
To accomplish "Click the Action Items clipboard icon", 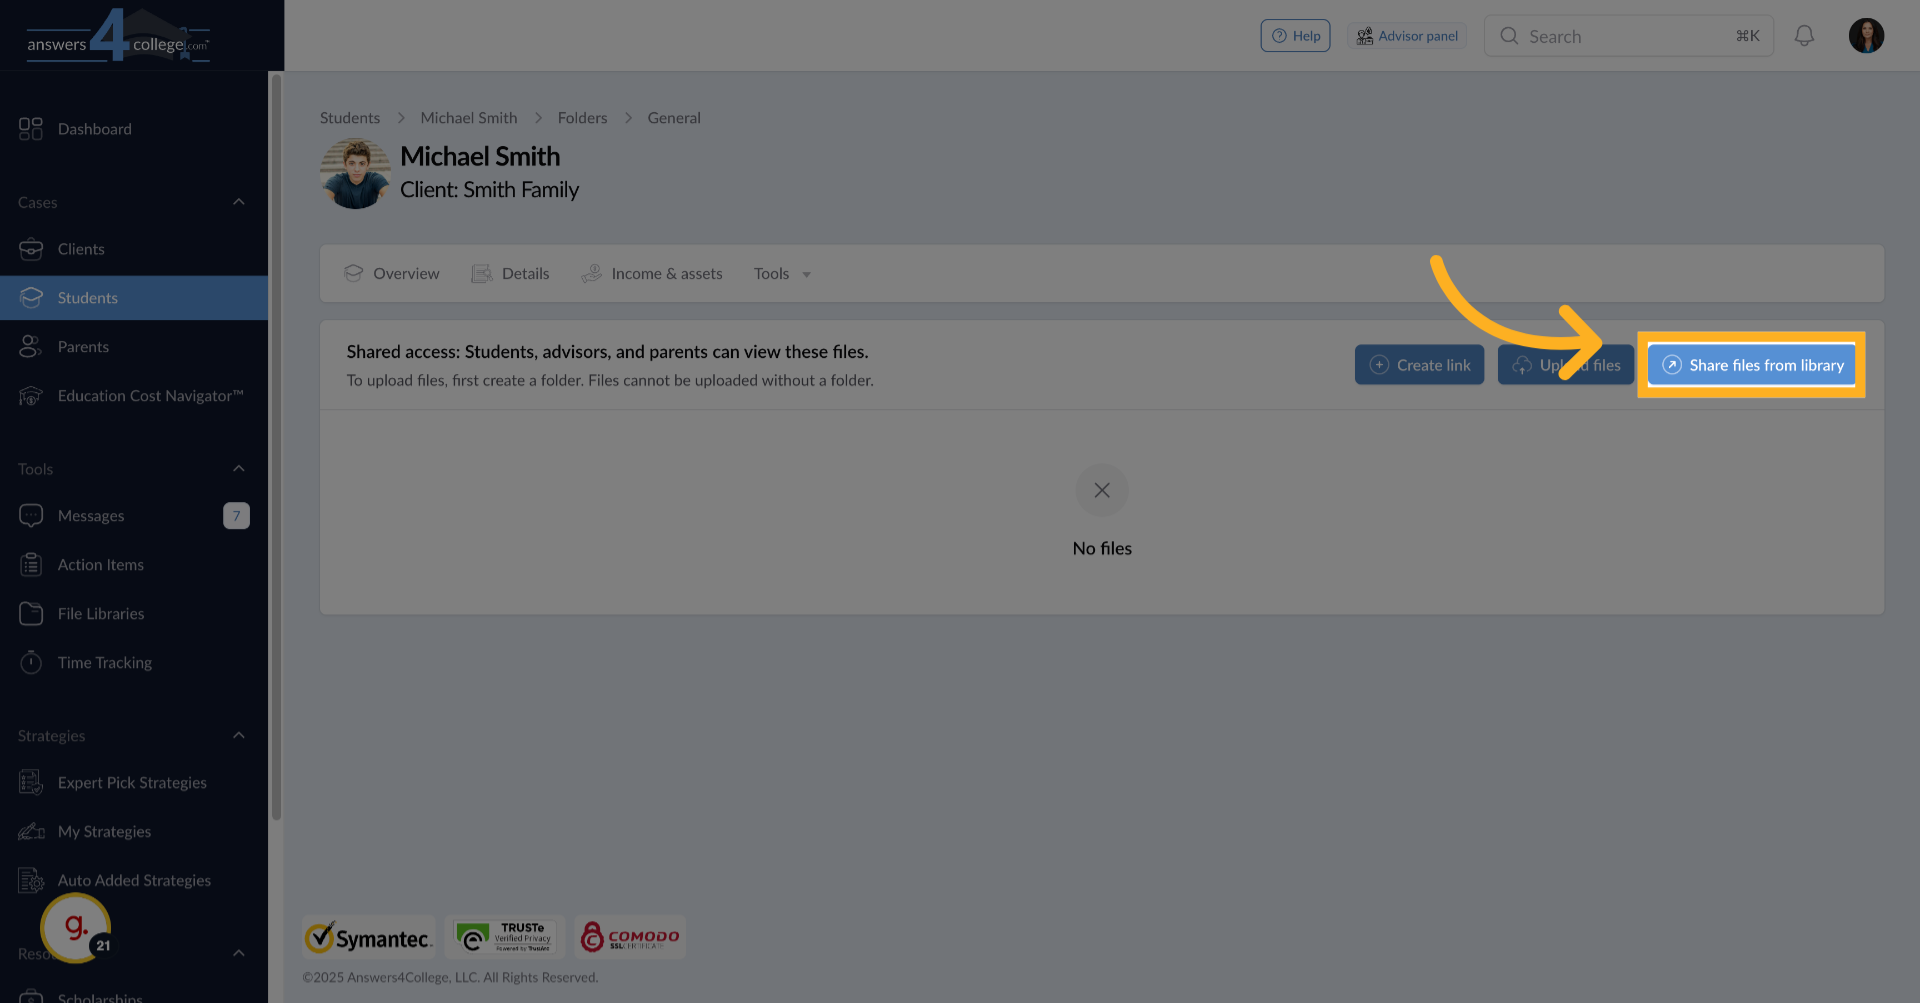I will [31, 565].
